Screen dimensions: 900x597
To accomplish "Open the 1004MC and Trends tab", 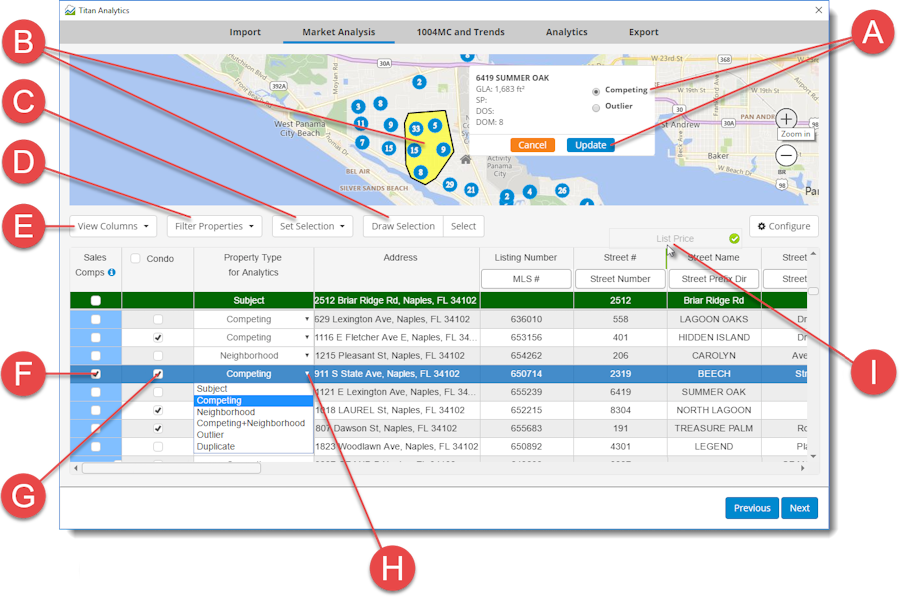I will (x=460, y=32).
